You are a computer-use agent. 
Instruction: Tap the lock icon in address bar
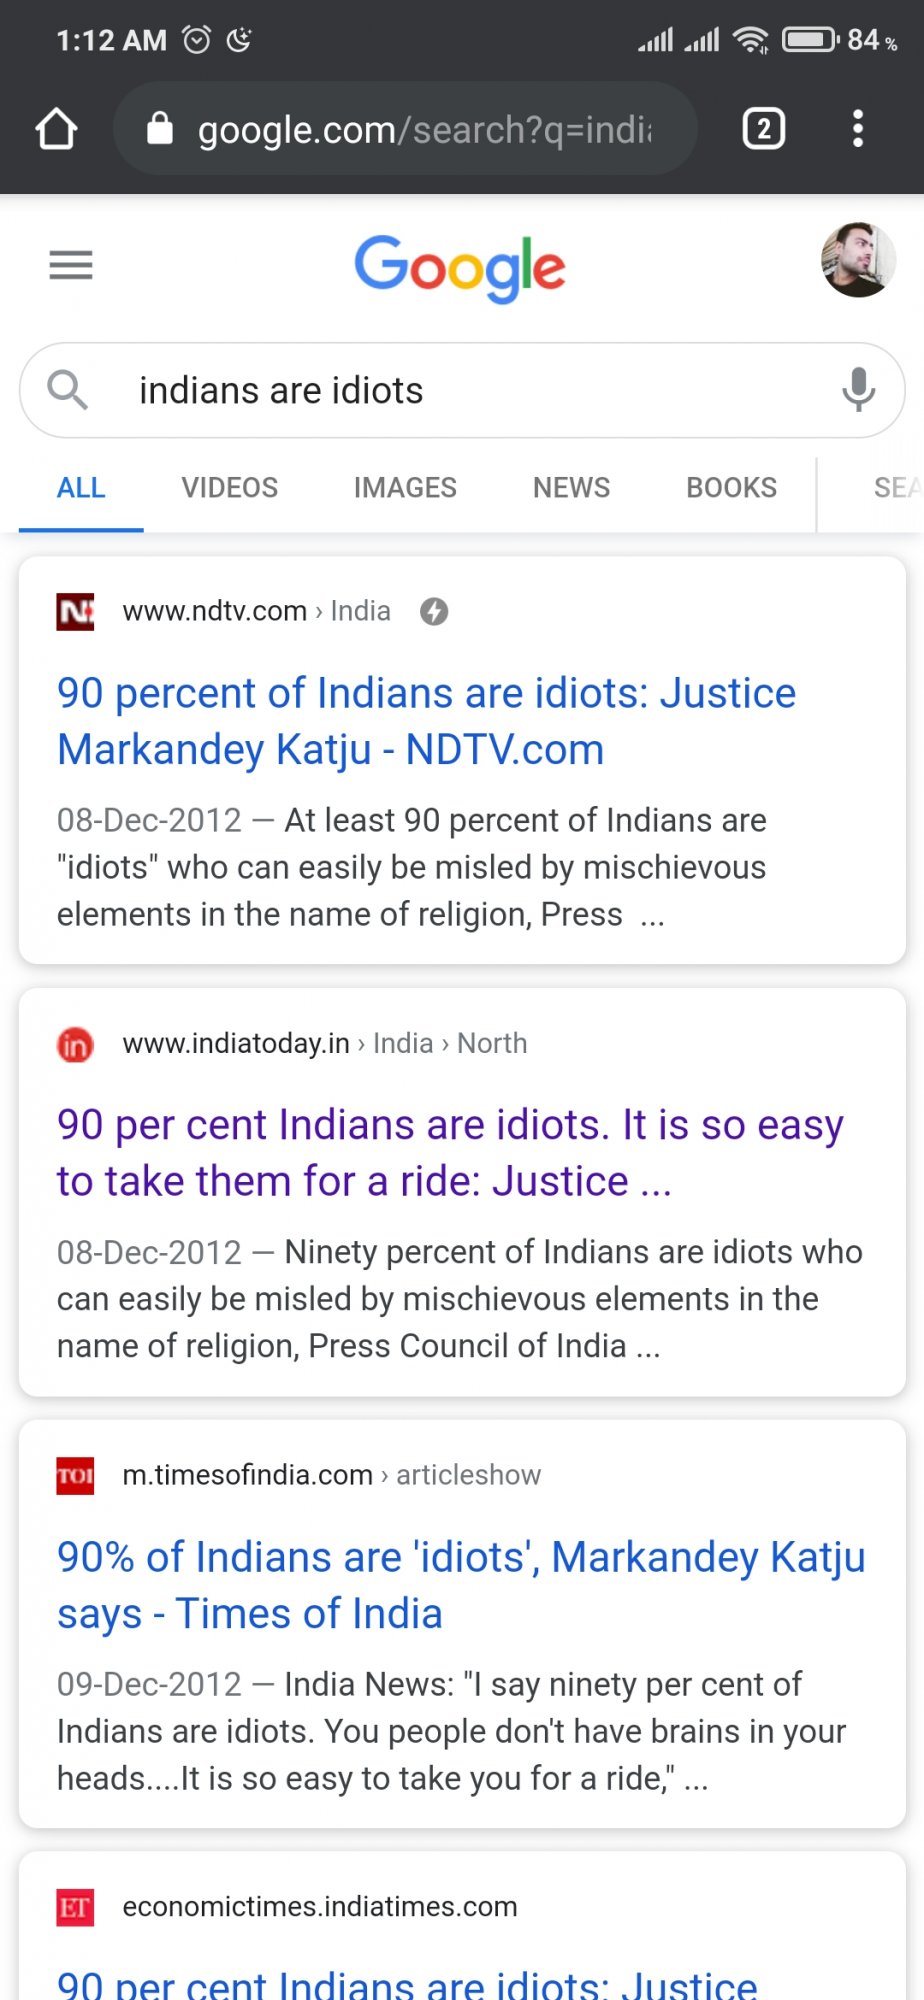tap(160, 128)
